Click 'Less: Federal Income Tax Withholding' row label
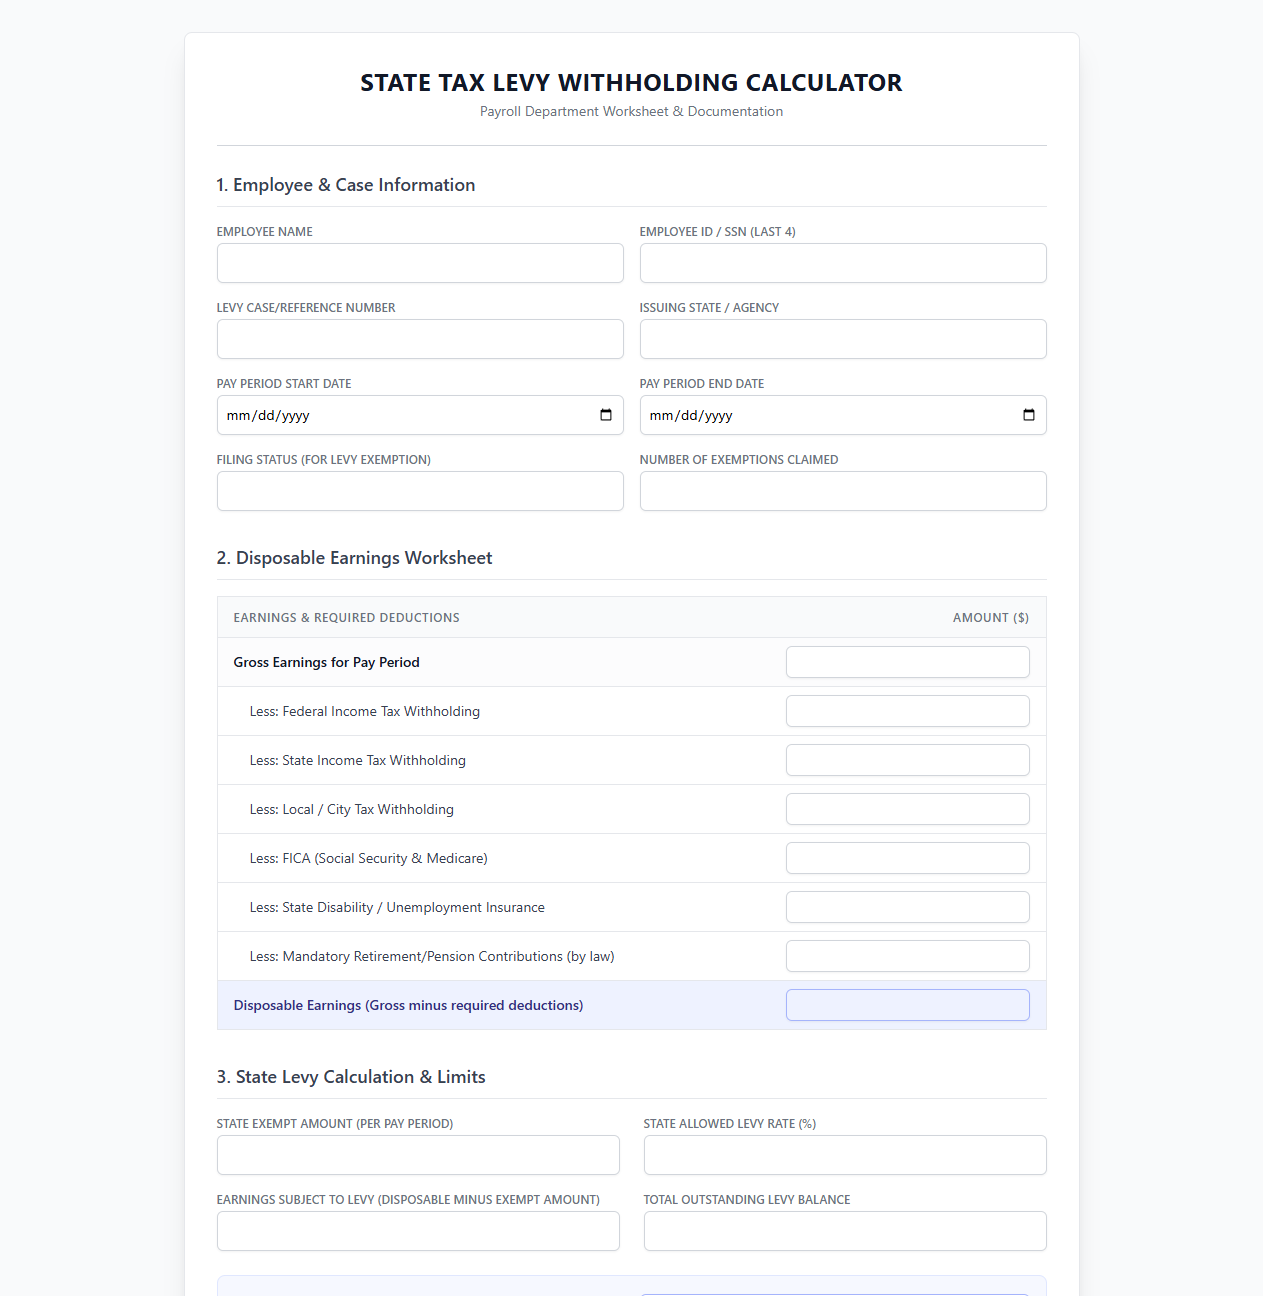1263x1296 pixels. [x=365, y=711]
